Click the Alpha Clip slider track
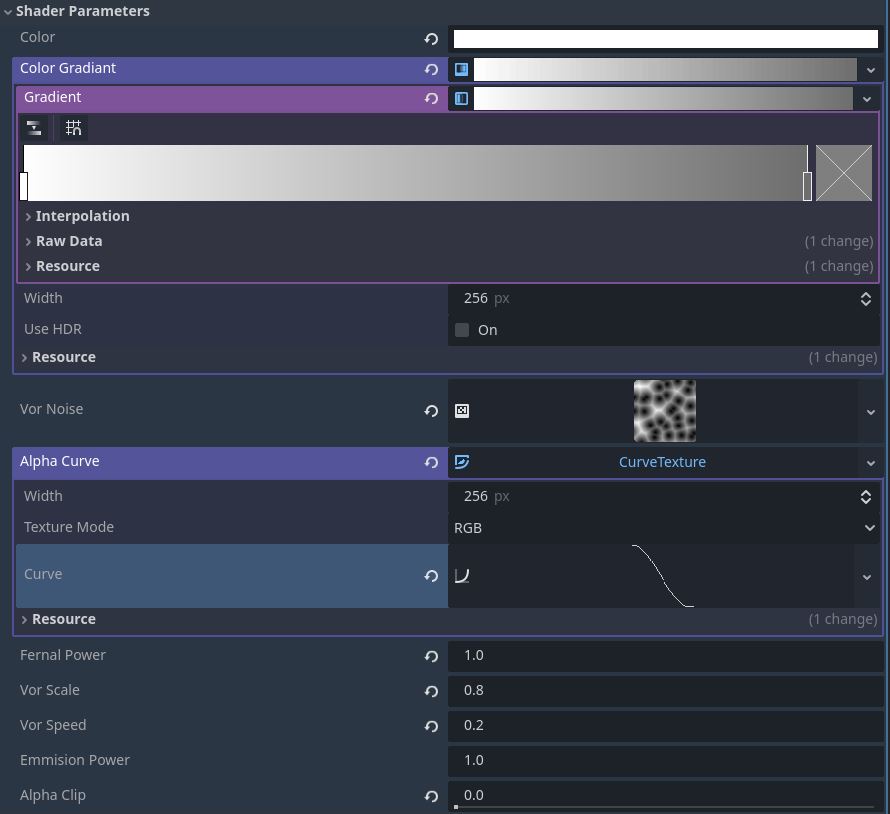This screenshot has width=890, height=814. point(664,807)
